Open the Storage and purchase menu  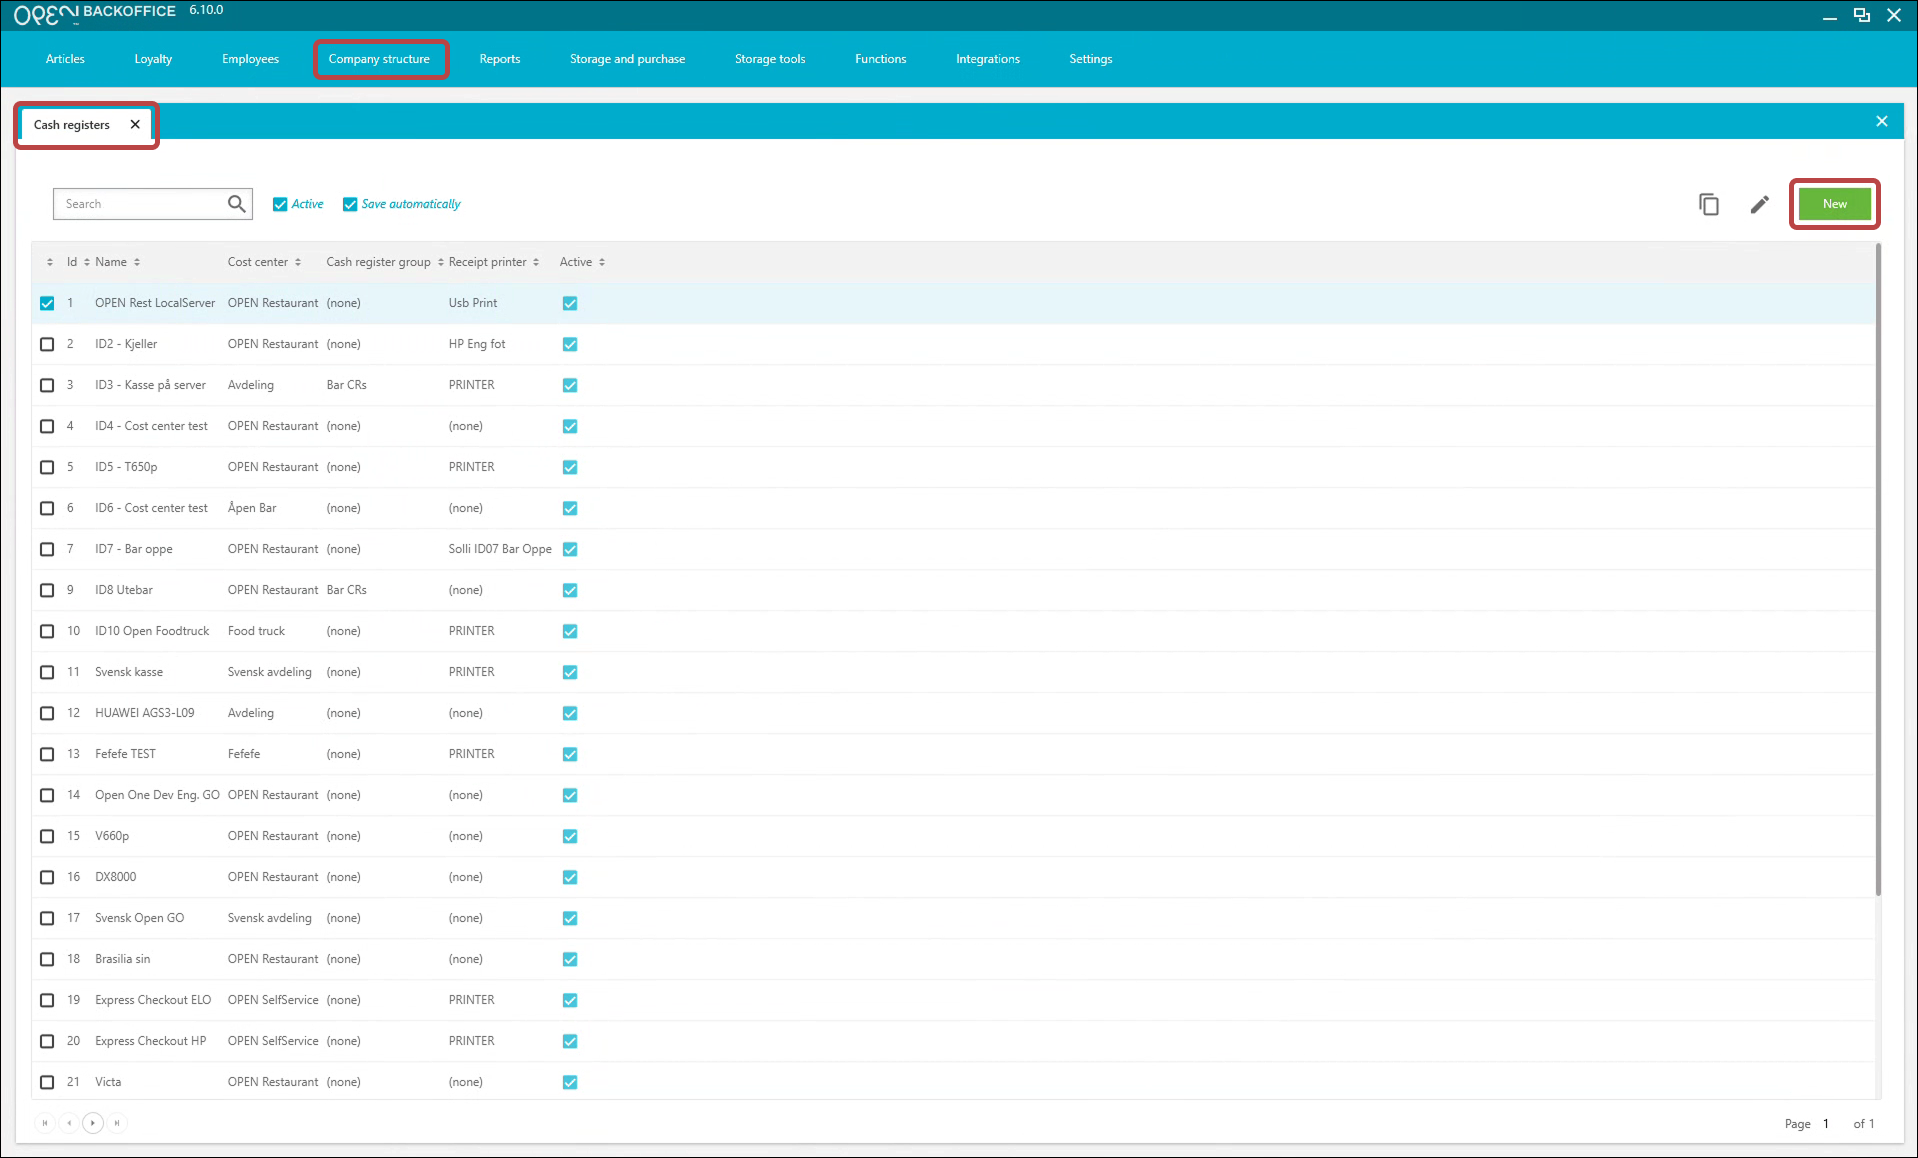click(627, 59)
